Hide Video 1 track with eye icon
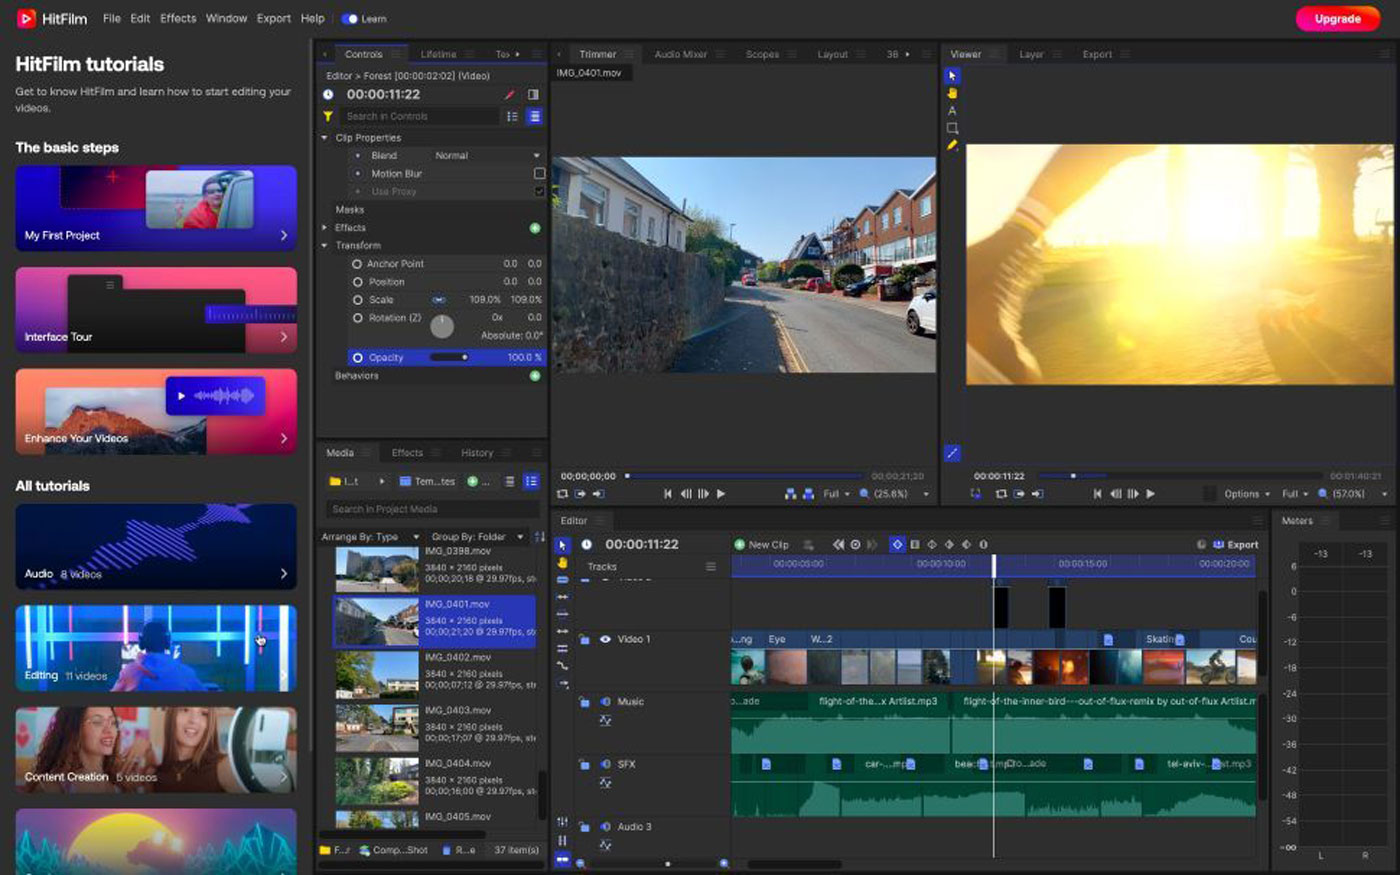1400x875 pixels. click(x=605, y=639)
